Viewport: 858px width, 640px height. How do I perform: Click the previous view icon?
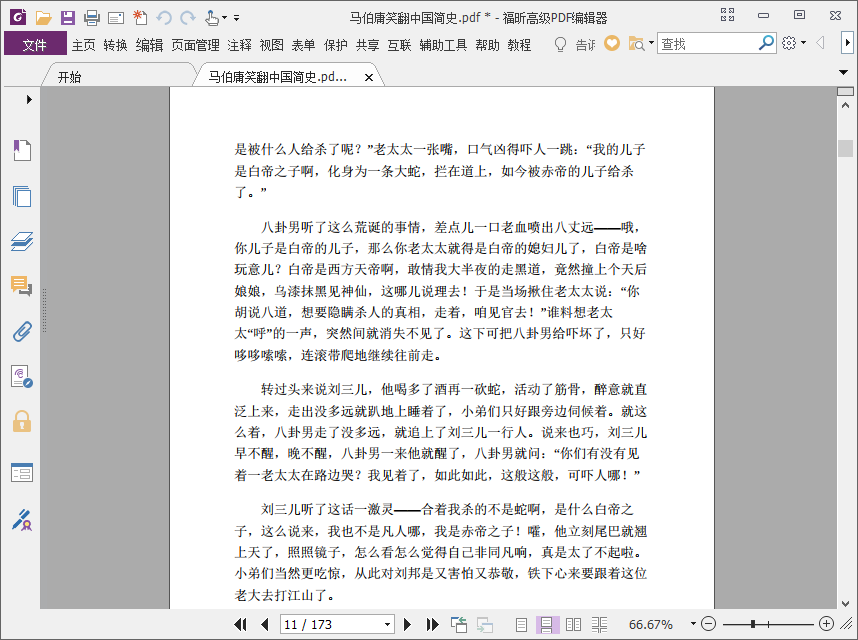click(459, 624)
